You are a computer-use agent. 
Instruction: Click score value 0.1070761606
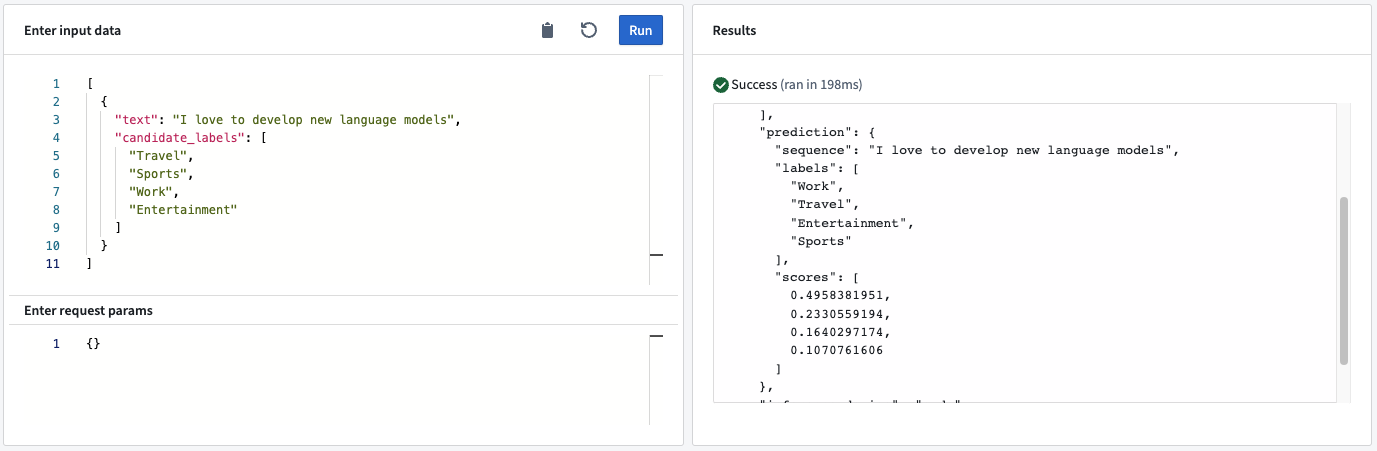836,350
